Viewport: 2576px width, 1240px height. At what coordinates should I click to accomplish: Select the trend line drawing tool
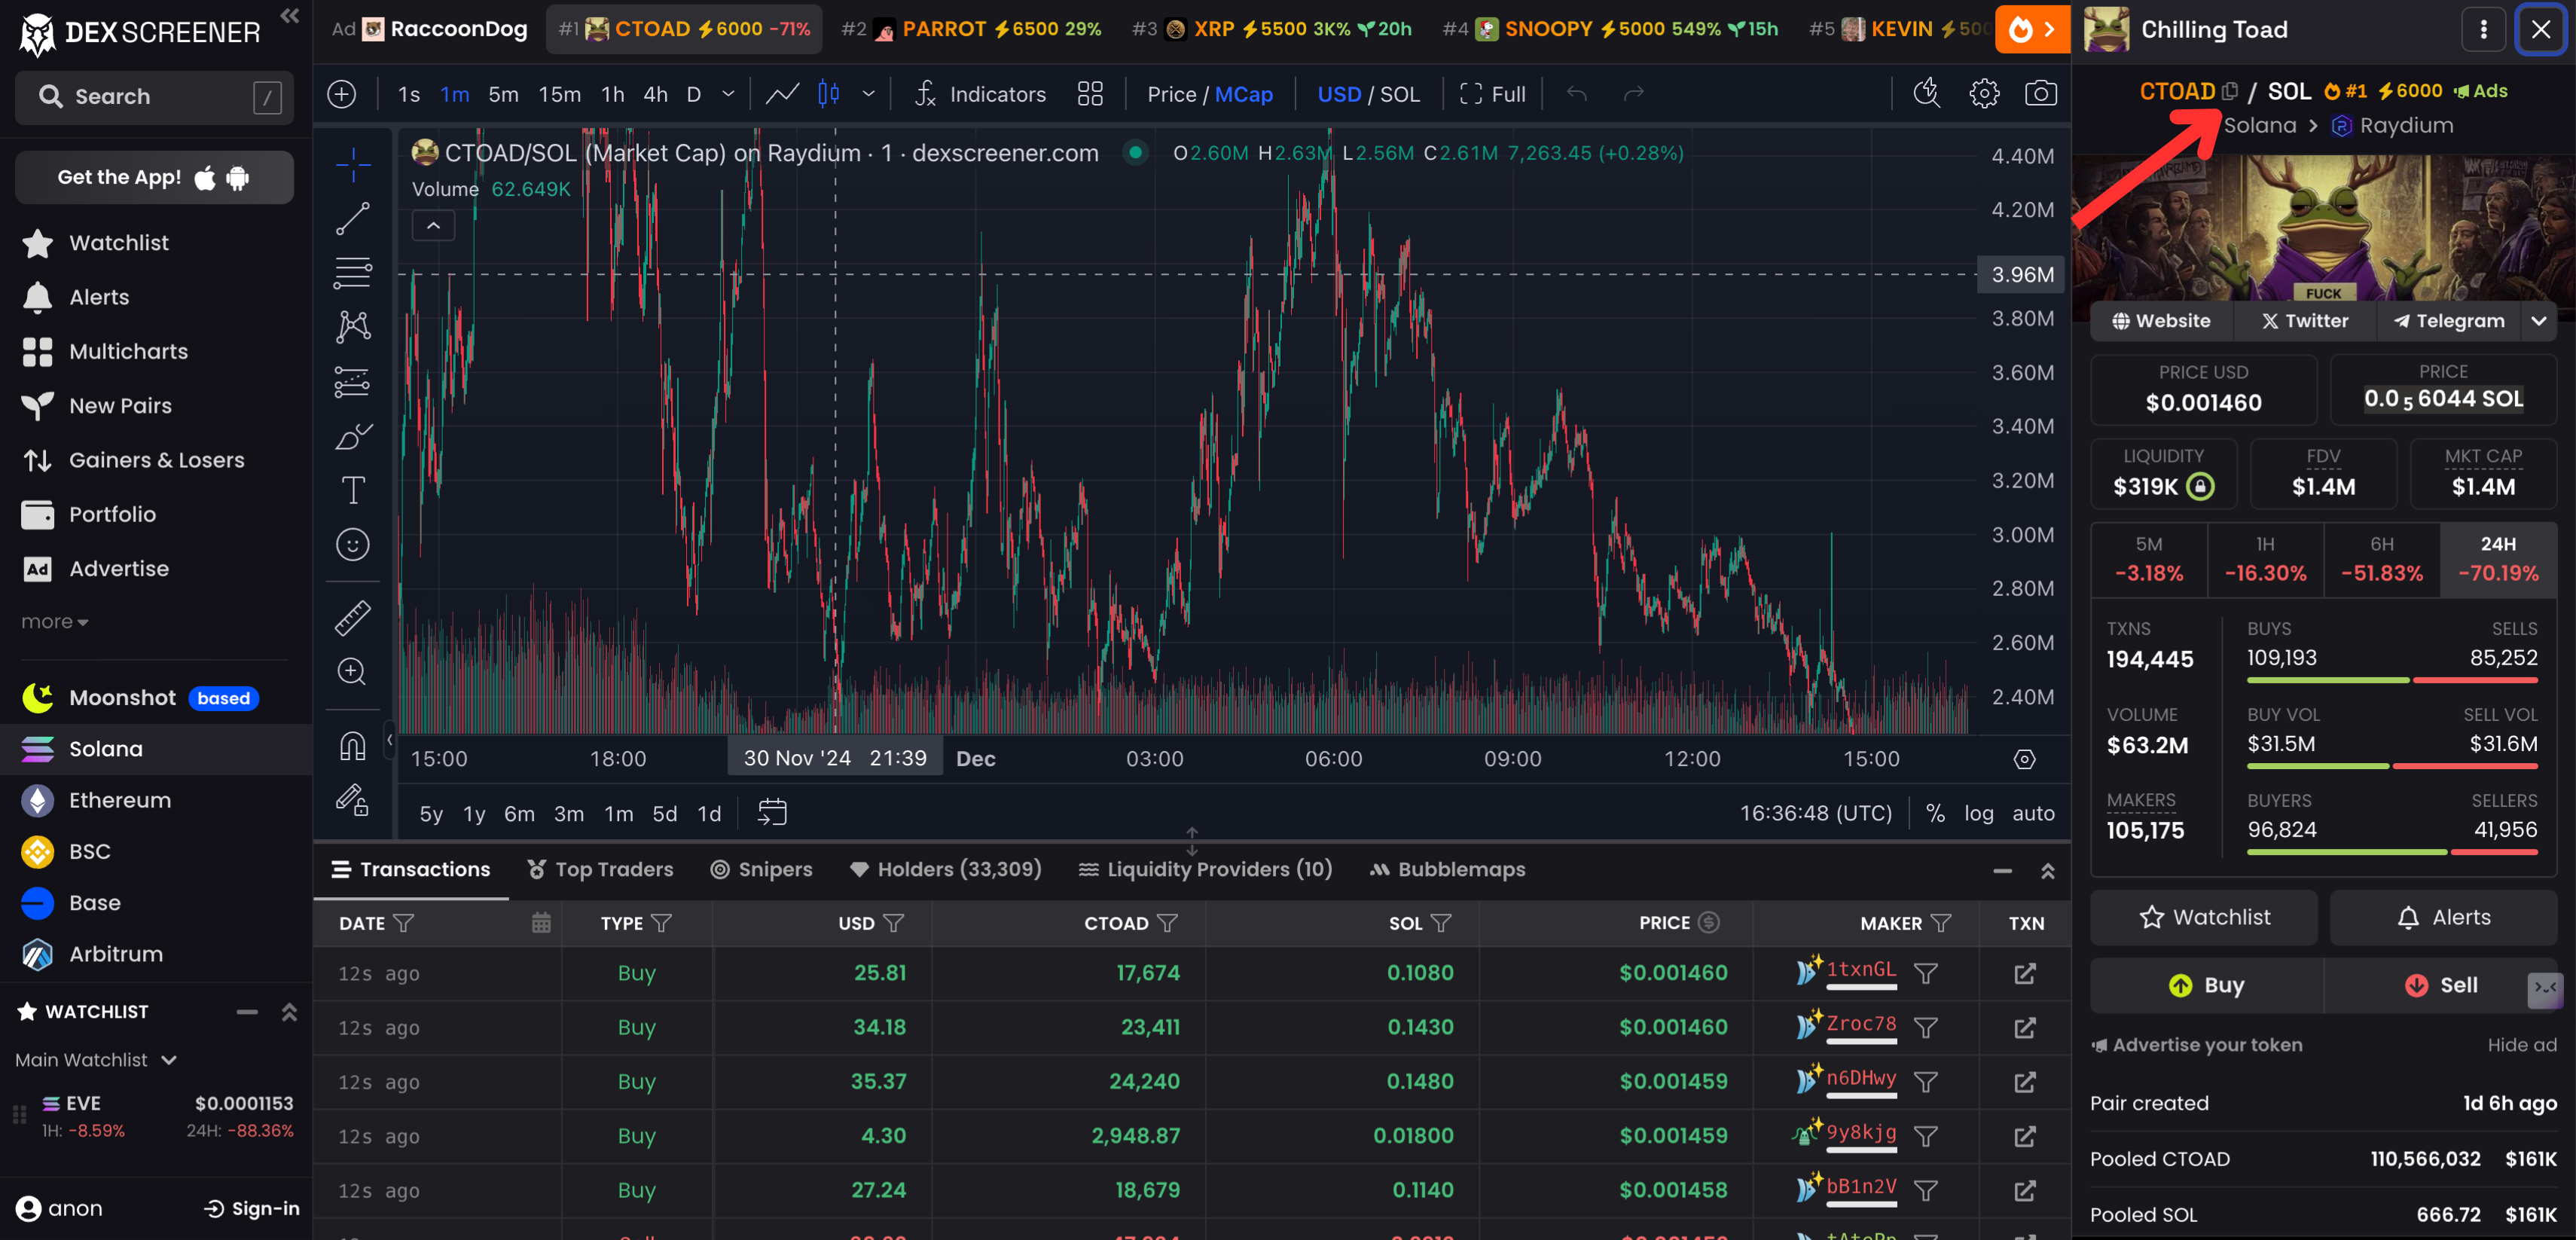pyautogui.click(x=352, y=218)
